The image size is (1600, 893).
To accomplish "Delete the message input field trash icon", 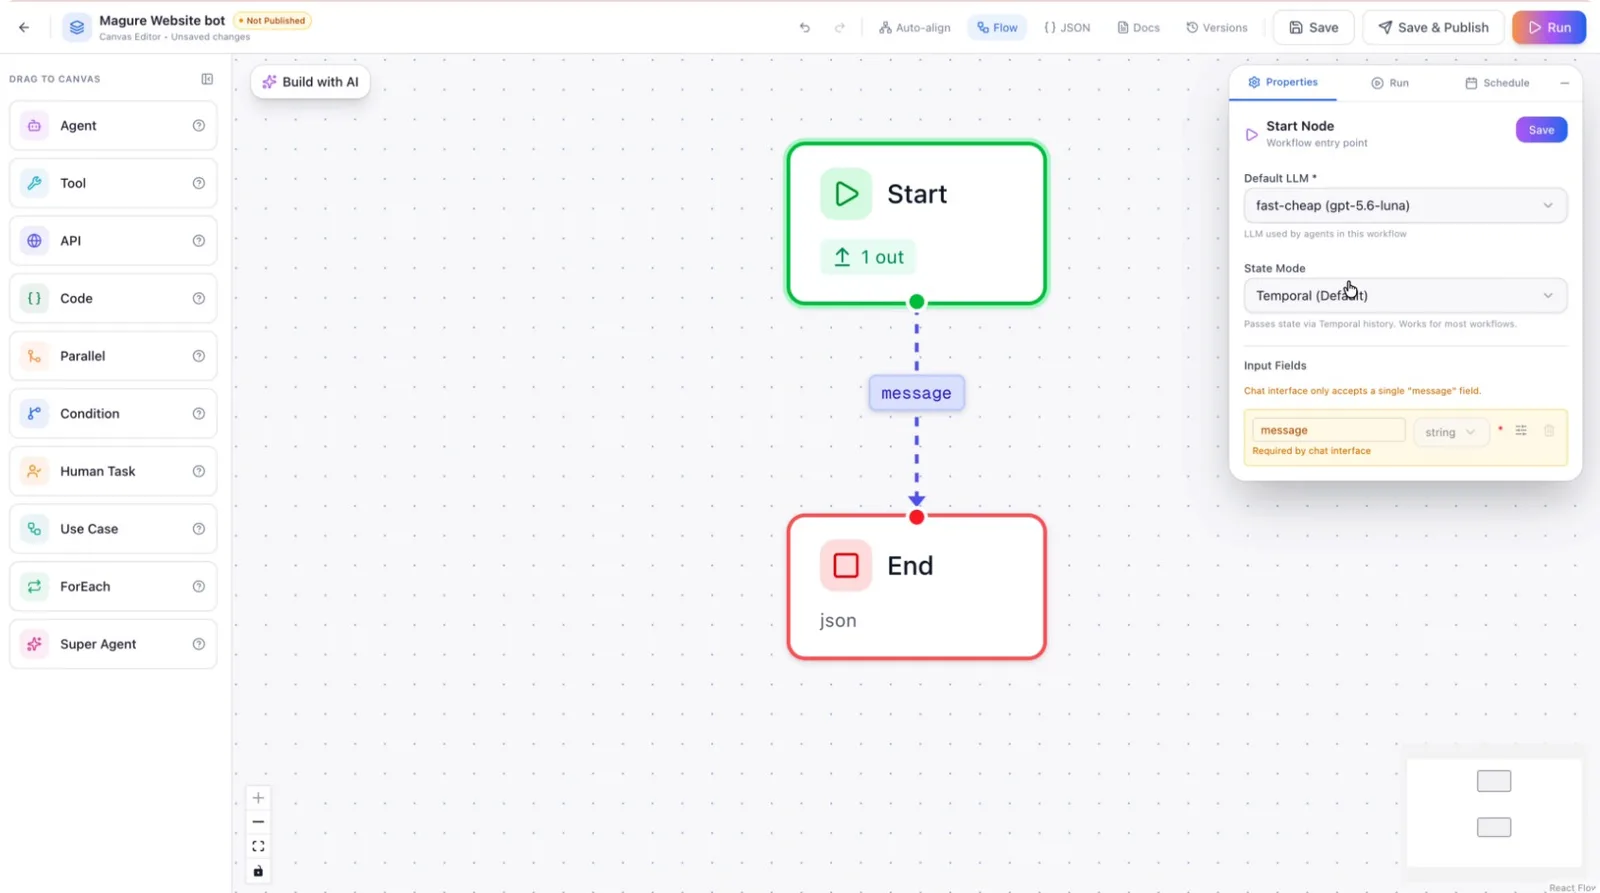I will click(x=1549, y=431).
